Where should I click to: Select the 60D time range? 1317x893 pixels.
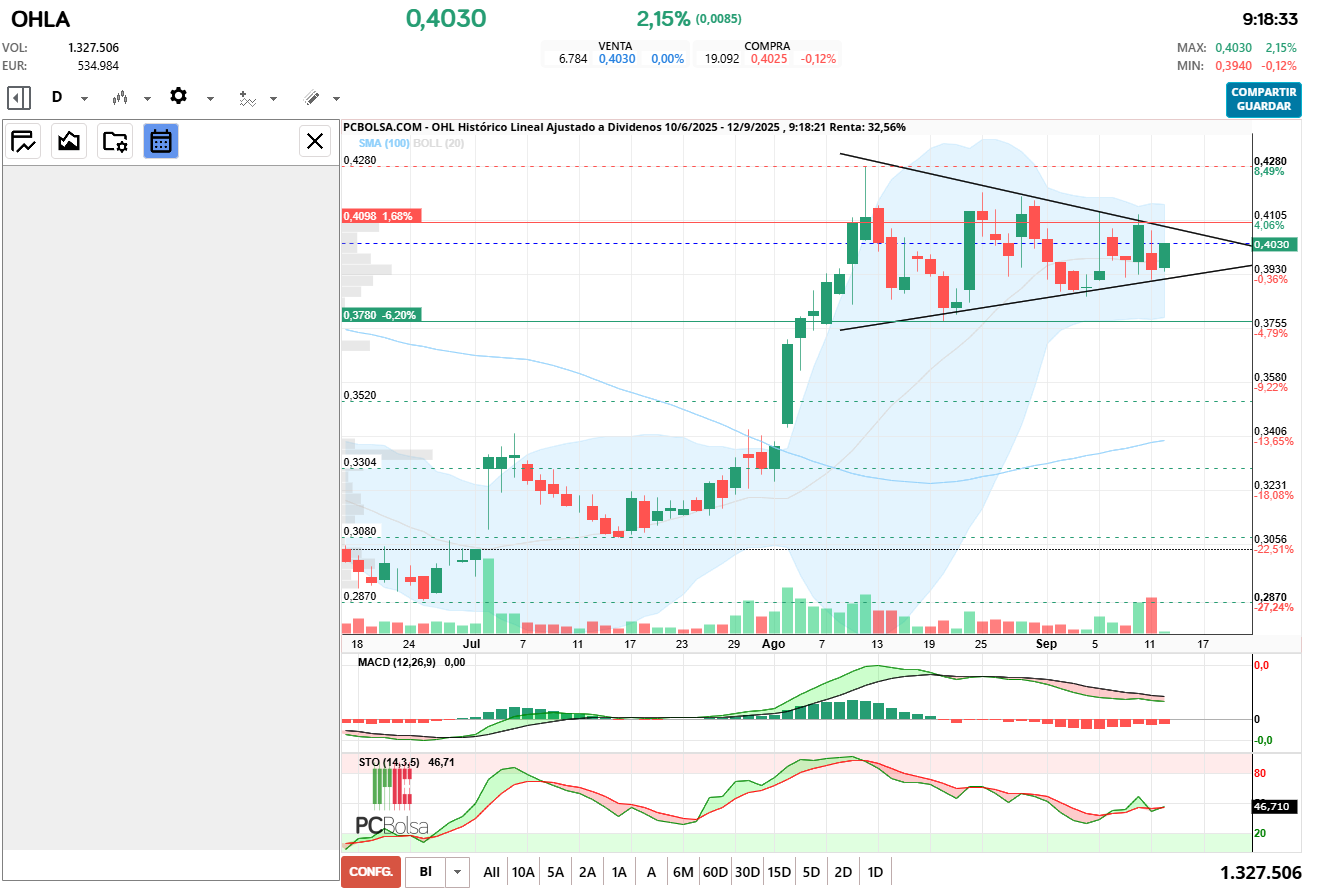pyautogui.click(x=715, y=872)
